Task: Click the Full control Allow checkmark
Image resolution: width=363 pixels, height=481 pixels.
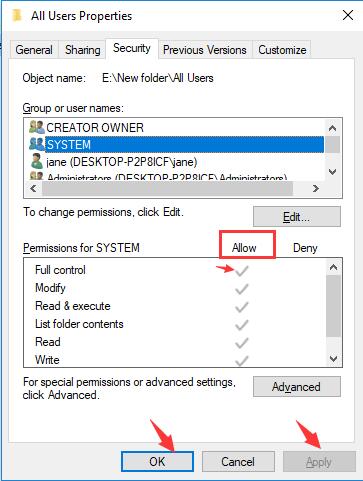Action: tap(242, 271)
